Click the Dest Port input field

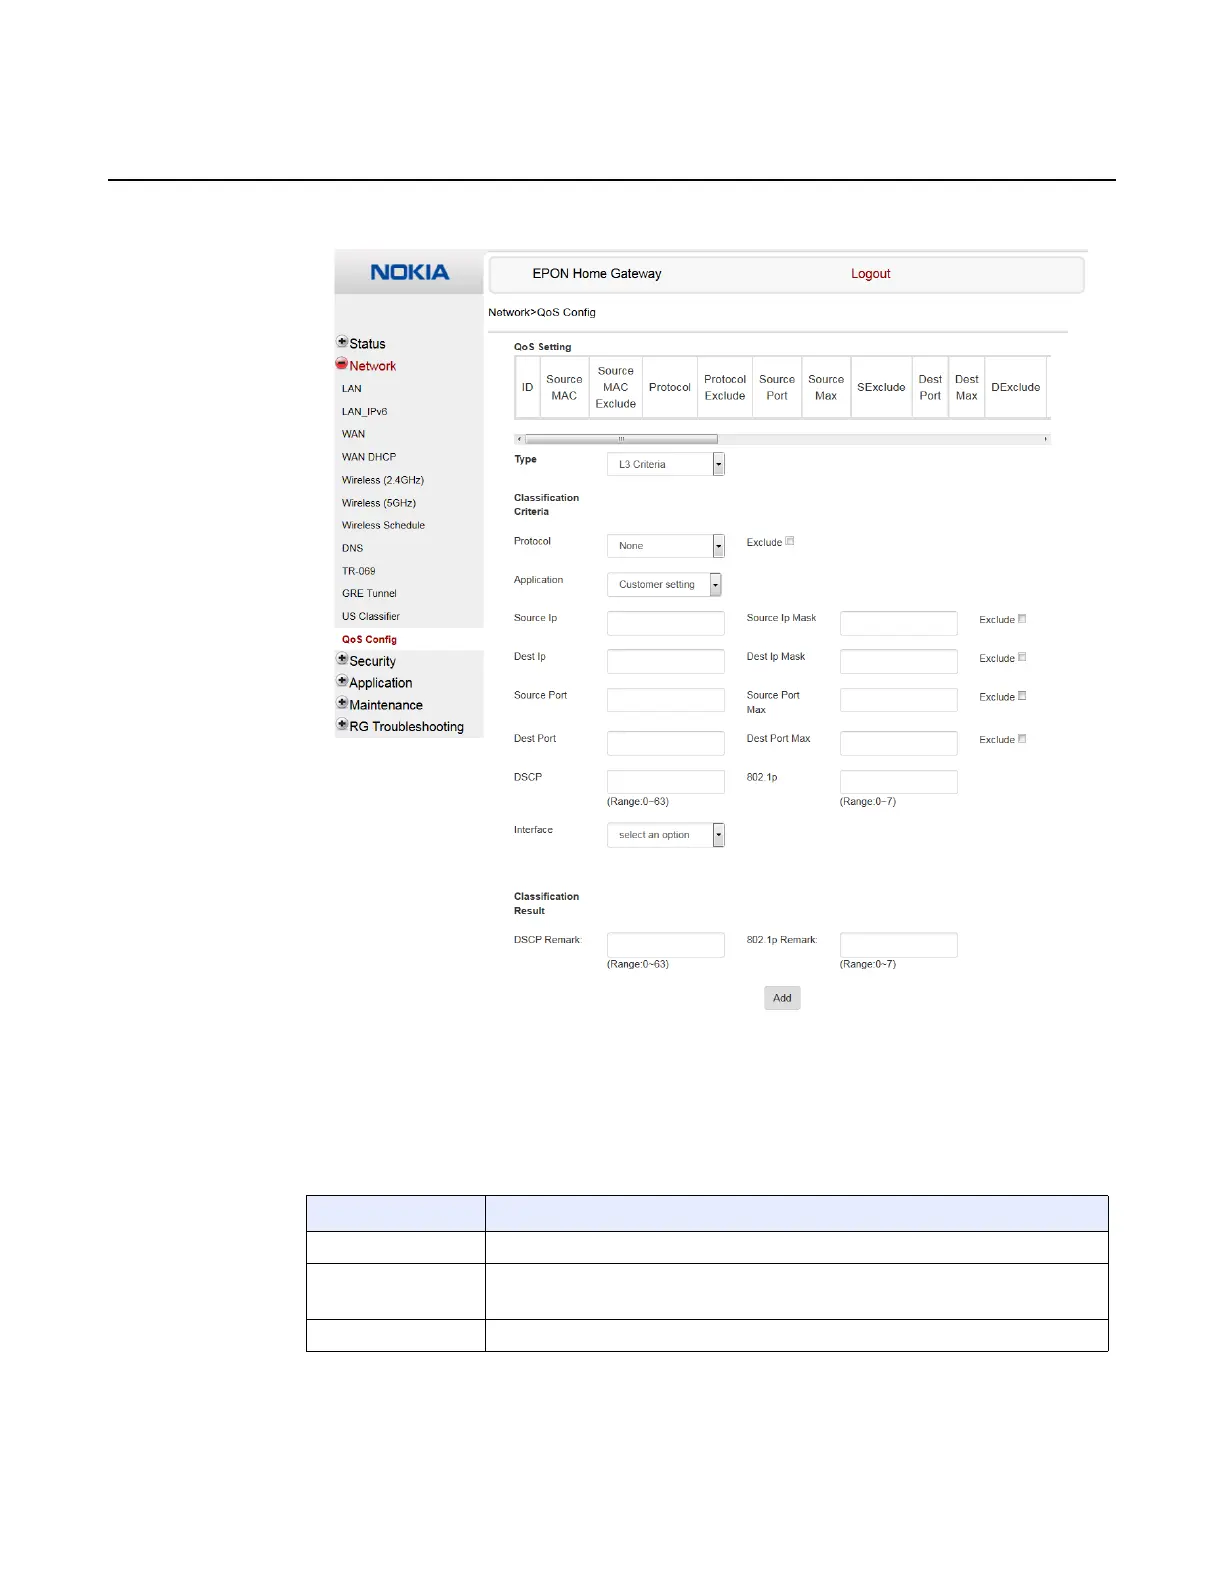click(x=666, y=743)
